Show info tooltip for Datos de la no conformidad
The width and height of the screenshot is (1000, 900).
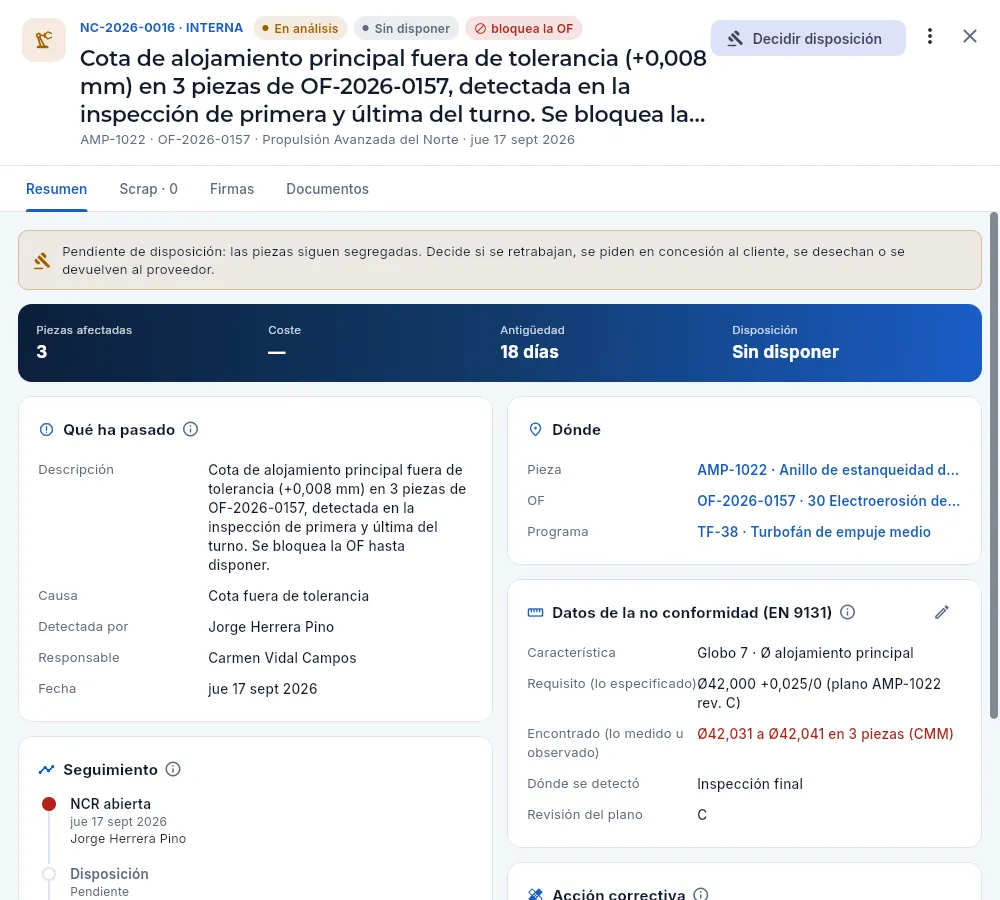pos(848,612)
